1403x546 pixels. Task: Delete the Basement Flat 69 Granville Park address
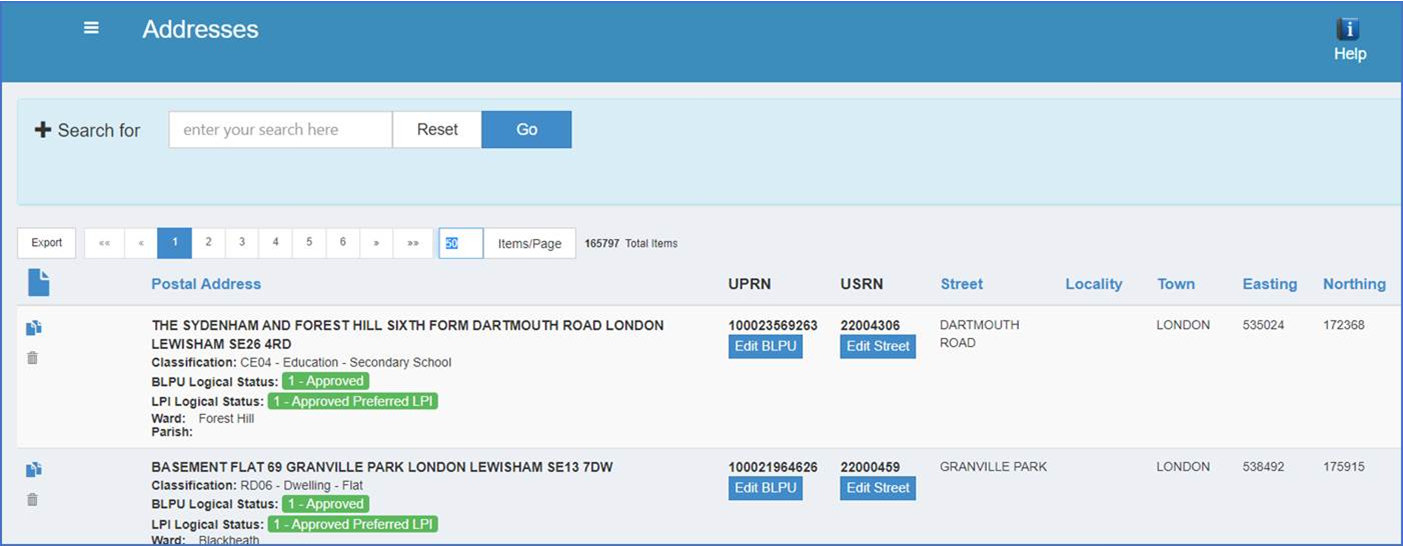[32, 499]
